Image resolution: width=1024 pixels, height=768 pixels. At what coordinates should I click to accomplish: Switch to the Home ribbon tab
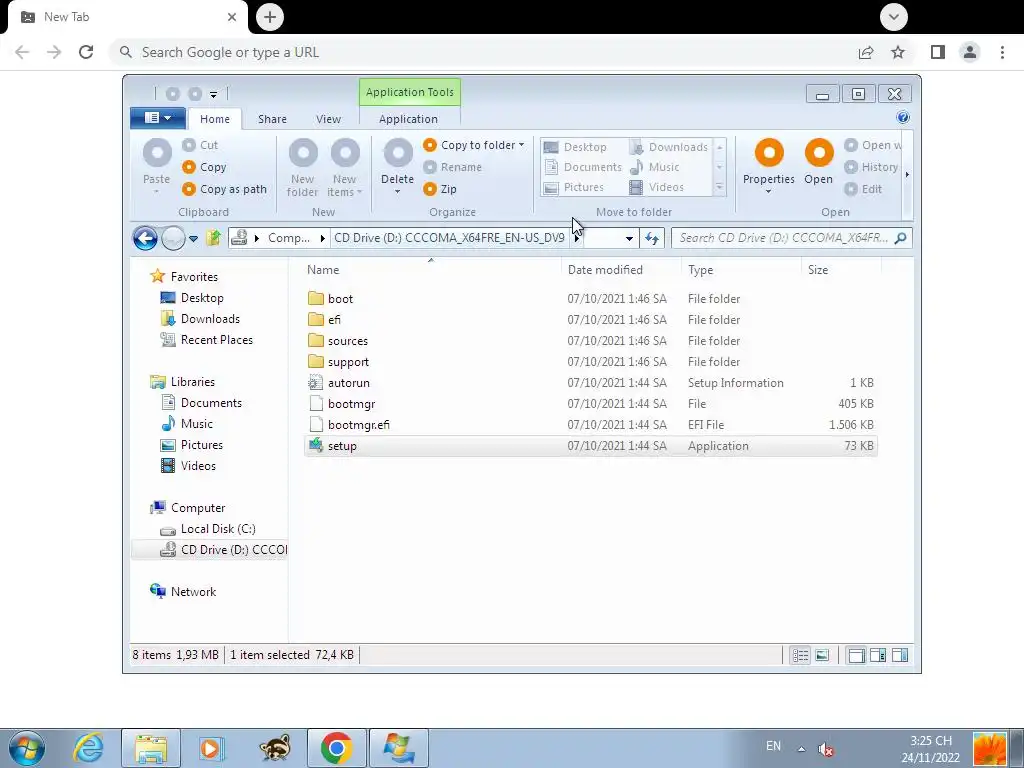click(215, 119)
